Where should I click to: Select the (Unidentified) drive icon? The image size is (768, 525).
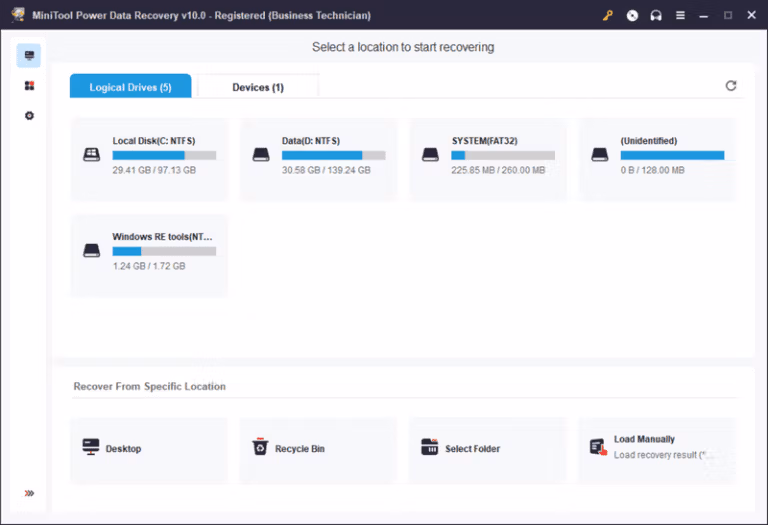pos(600,155)
